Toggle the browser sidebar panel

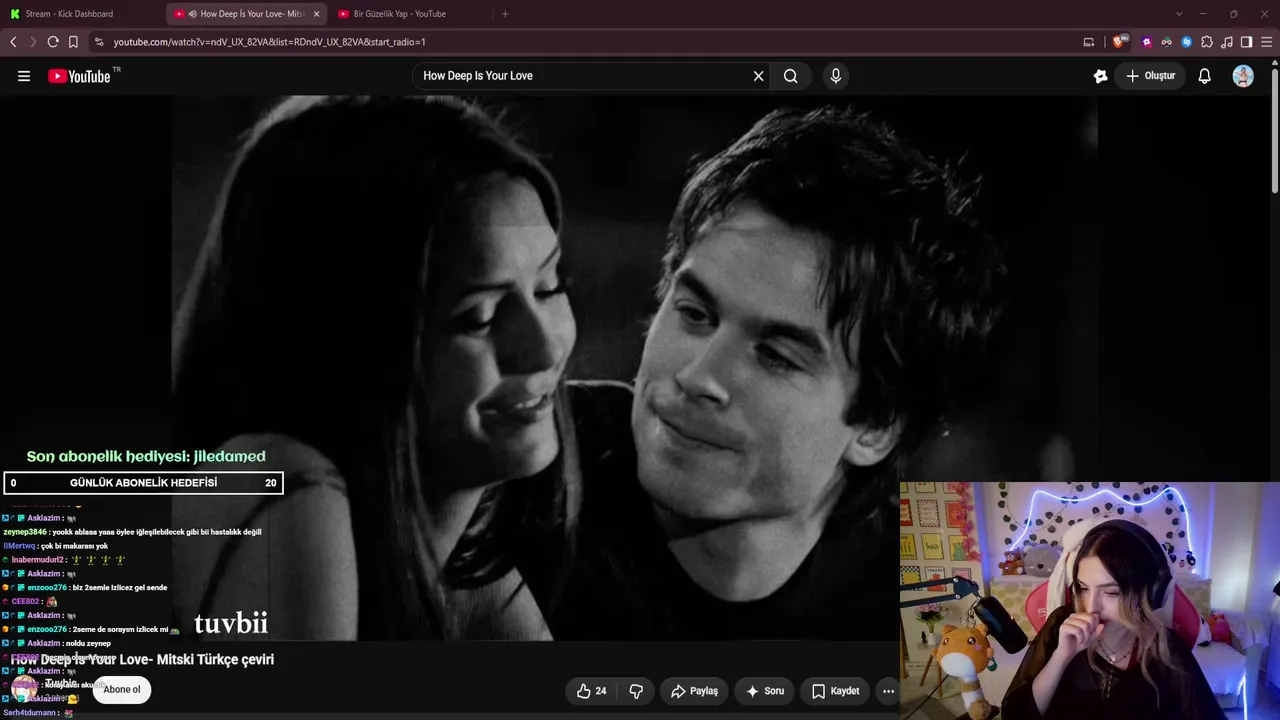(x=1246, y=42)
